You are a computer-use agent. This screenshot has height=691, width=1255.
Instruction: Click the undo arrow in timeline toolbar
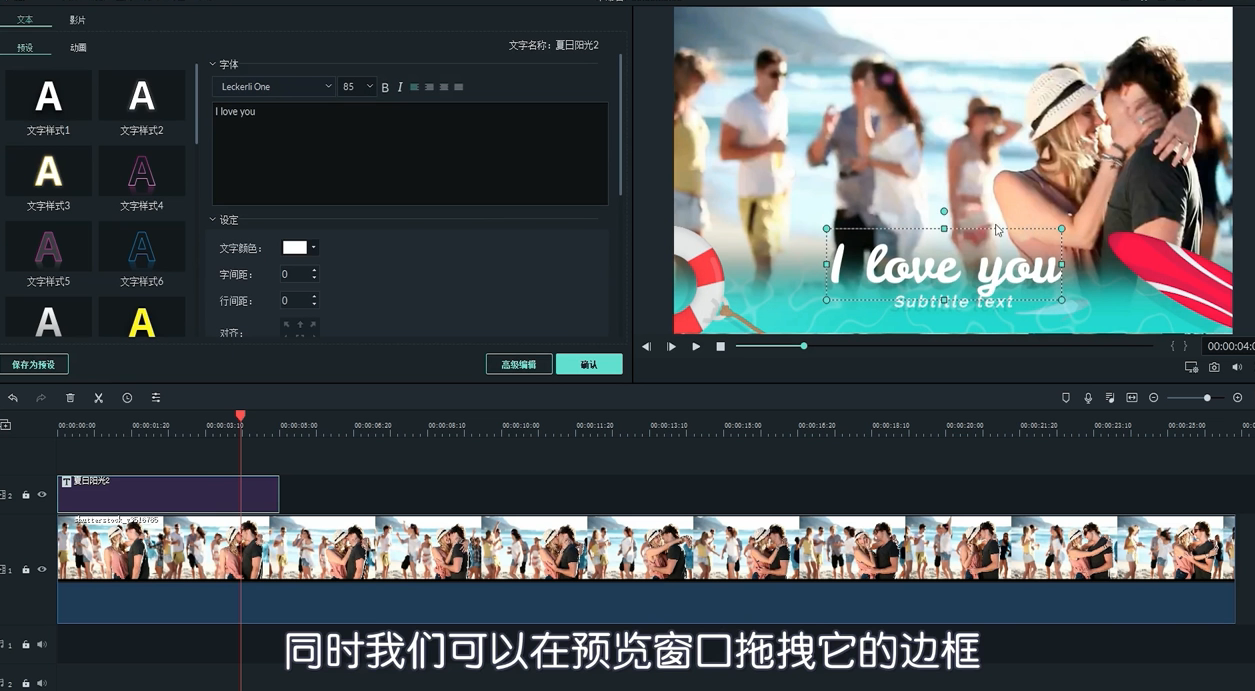click(13, 398)
